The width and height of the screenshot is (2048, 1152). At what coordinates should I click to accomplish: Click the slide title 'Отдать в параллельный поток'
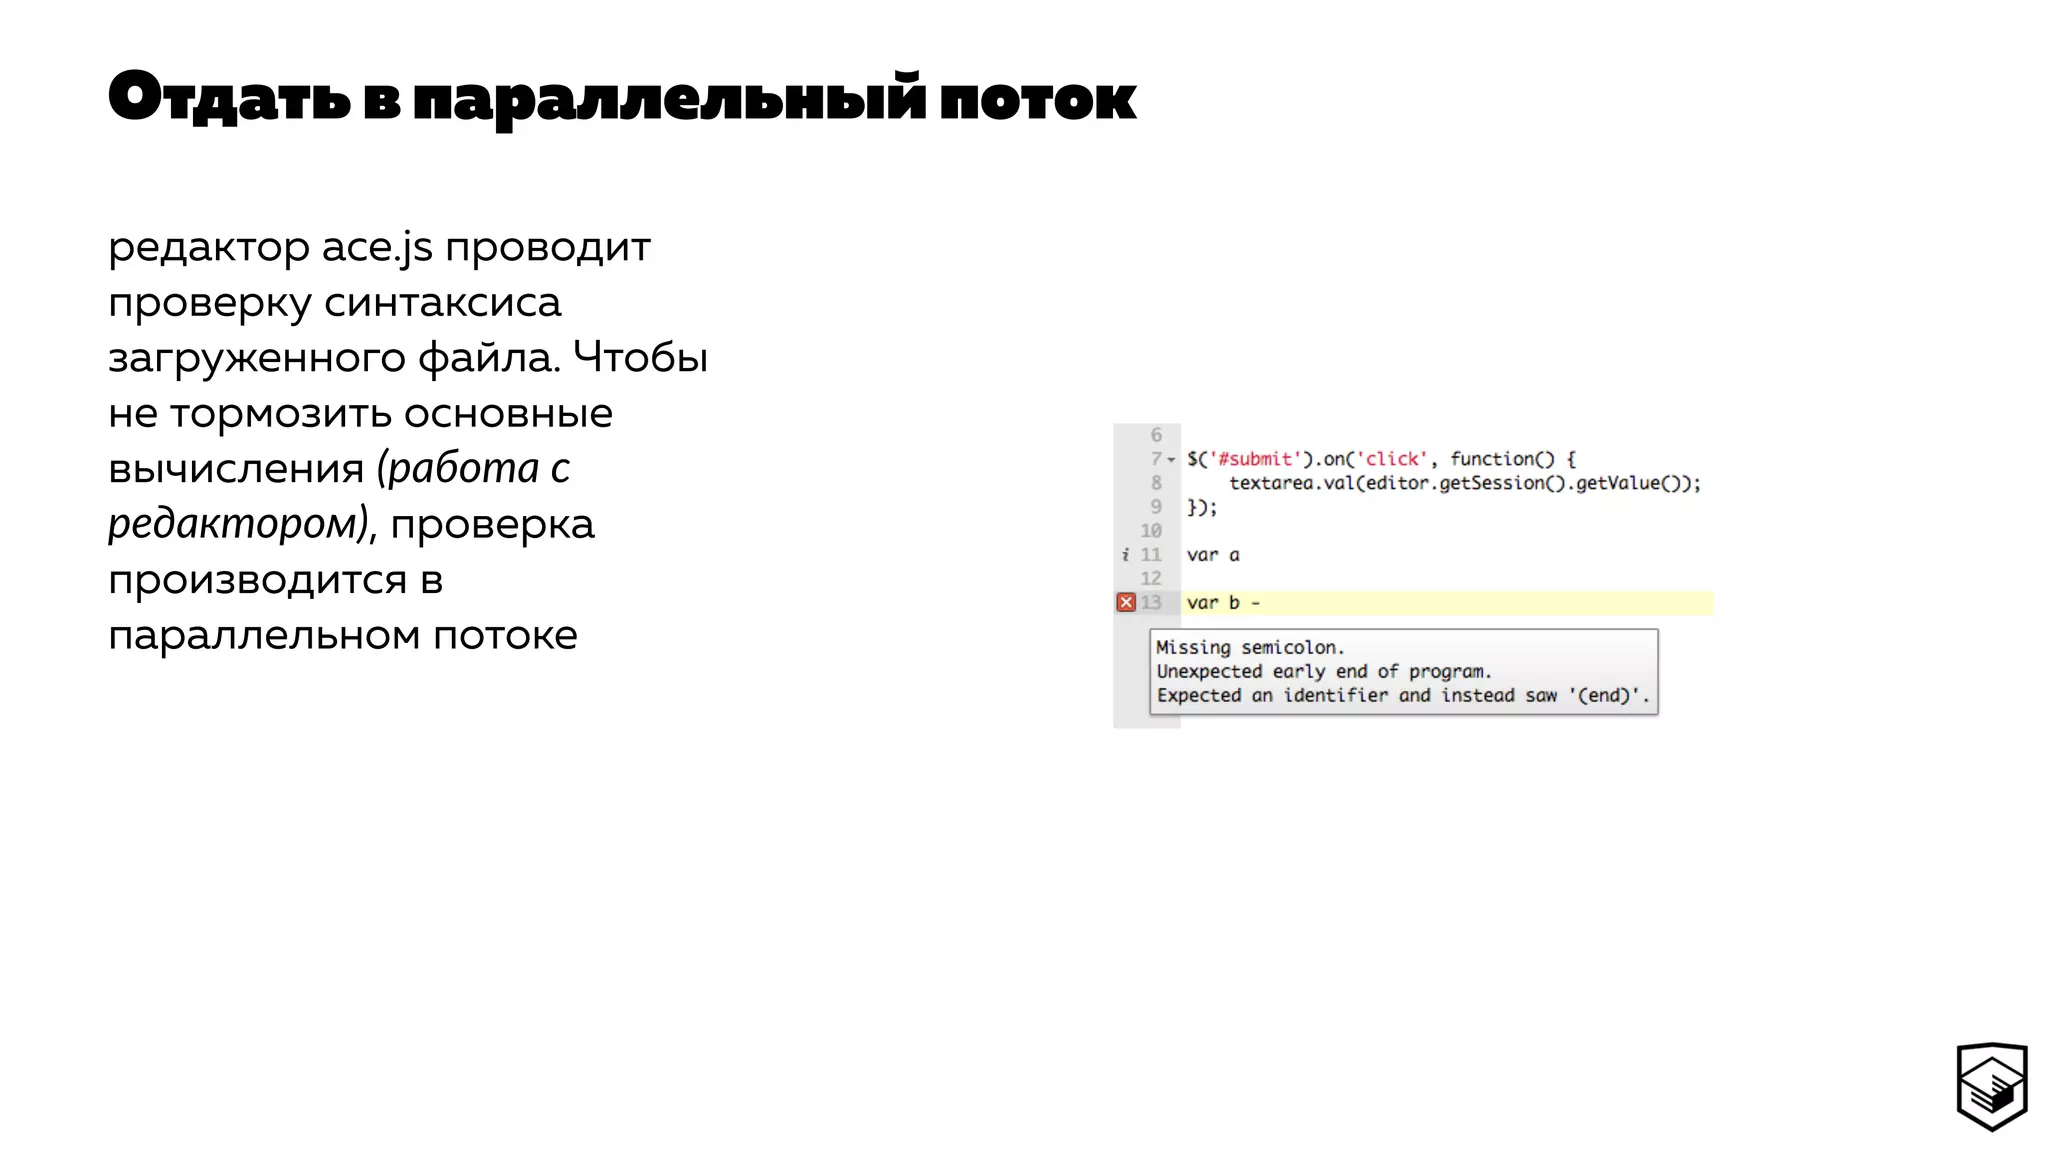point(622,99)
